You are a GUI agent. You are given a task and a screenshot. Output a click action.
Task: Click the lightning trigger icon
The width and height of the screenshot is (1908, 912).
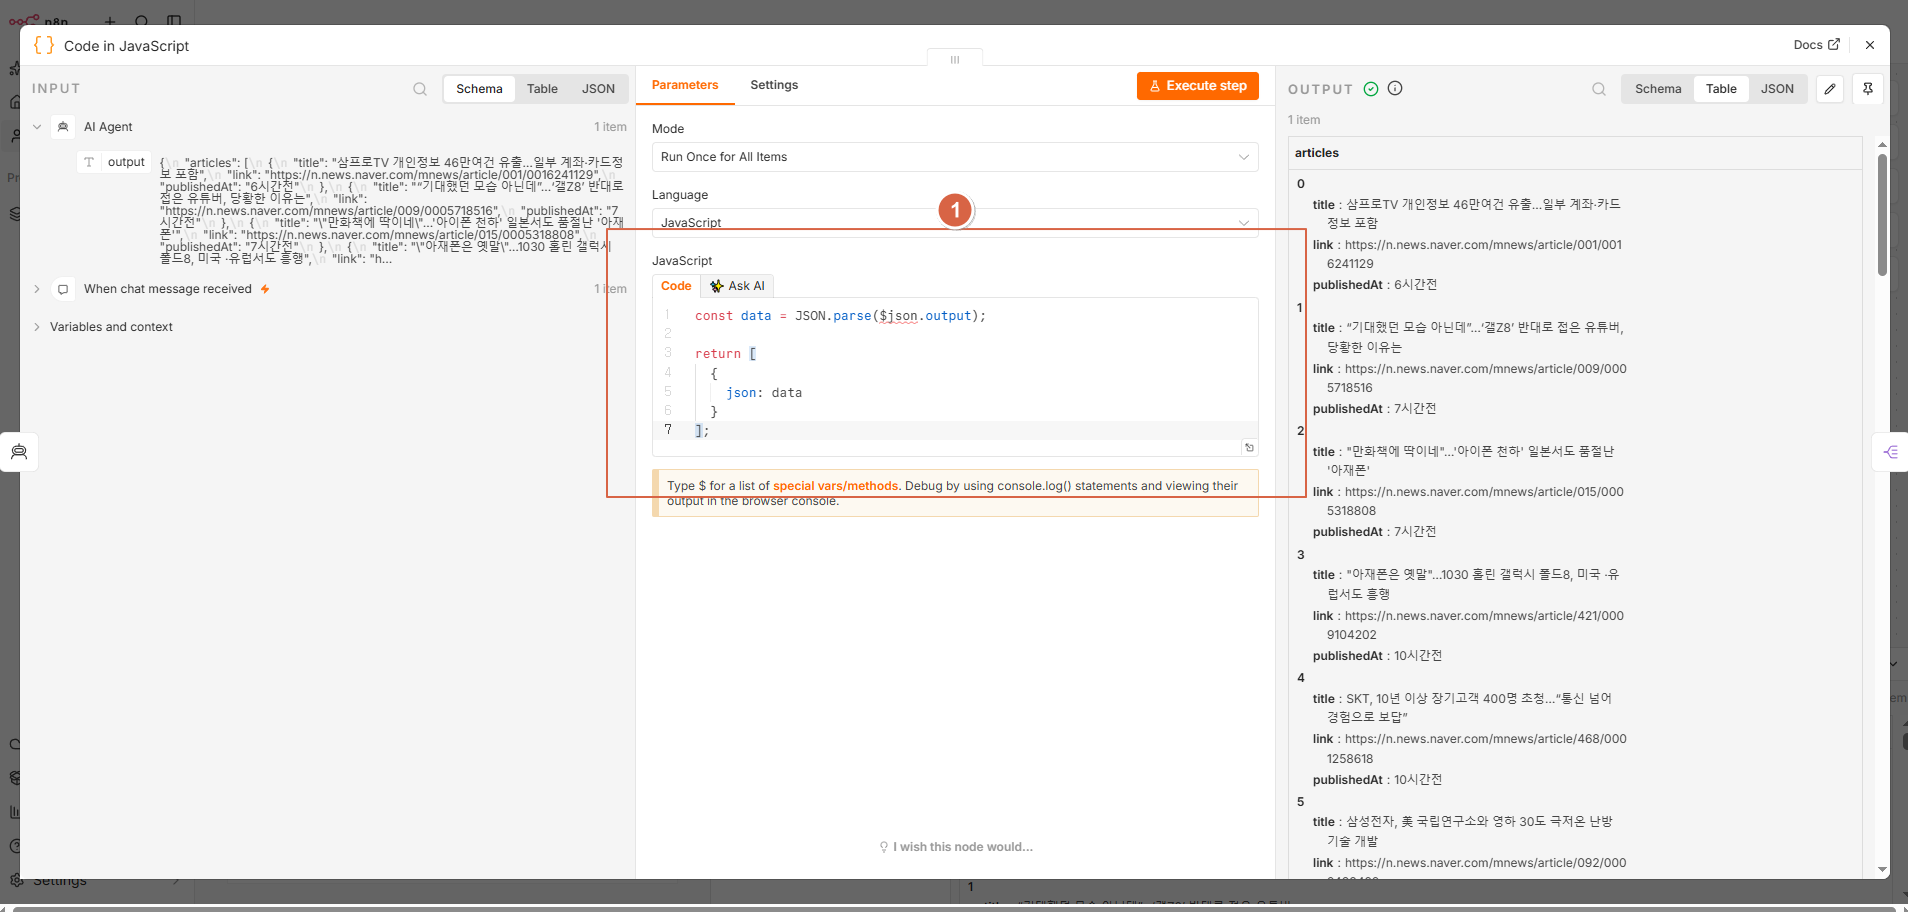click(265, 289)
